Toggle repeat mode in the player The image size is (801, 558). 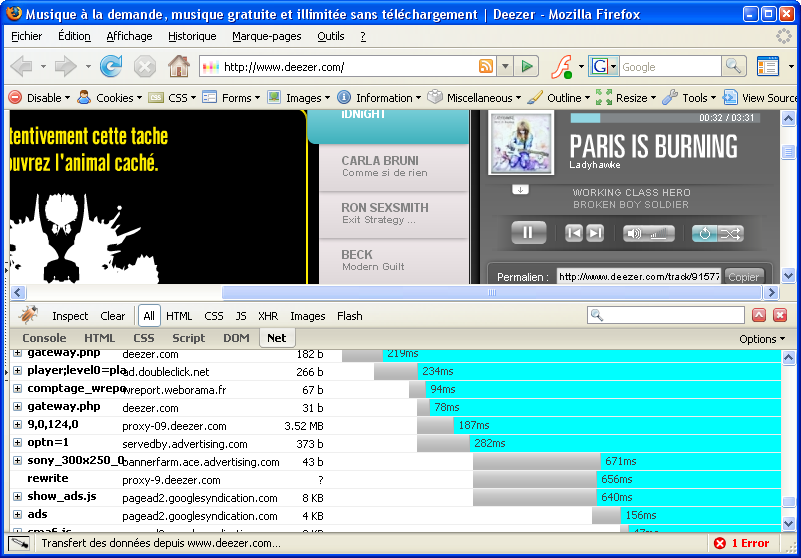coord(704,234)
